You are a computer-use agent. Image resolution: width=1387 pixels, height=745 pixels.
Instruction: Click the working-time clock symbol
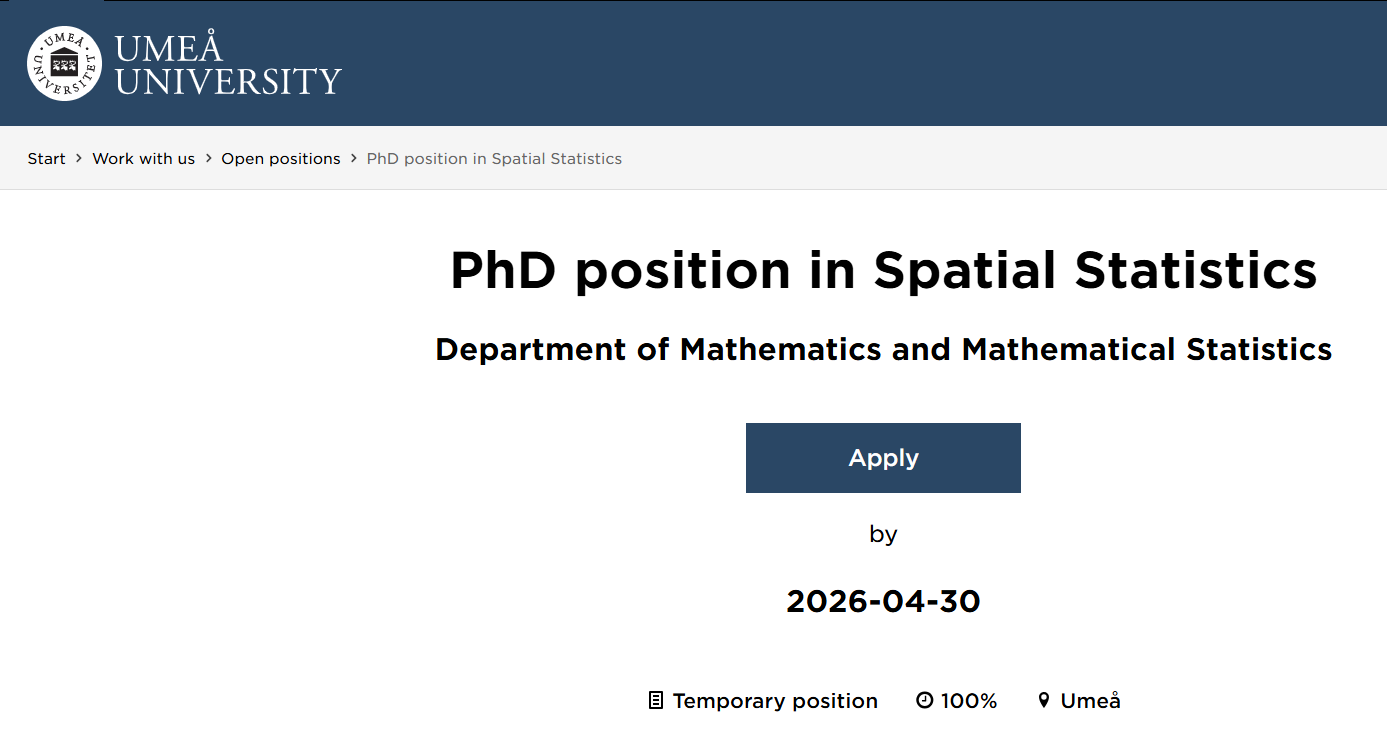[924, 700]
